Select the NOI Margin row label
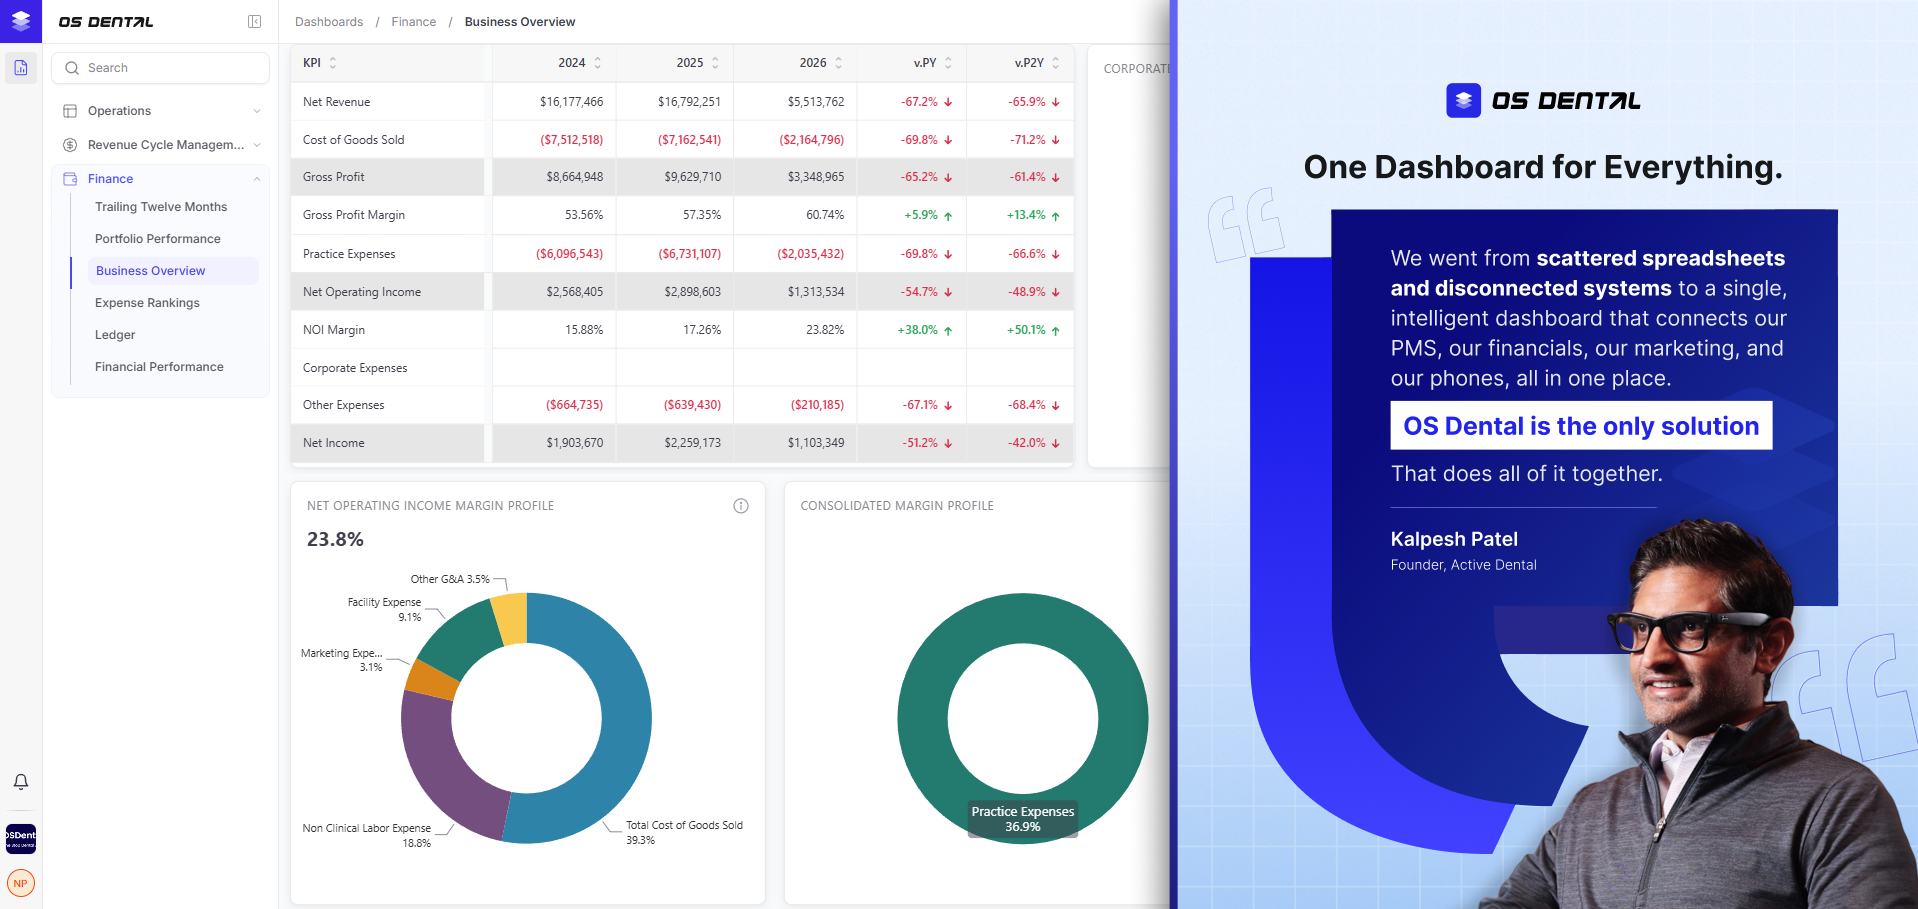Screen dimensions: 1918x909 click(x=334, y=330)
